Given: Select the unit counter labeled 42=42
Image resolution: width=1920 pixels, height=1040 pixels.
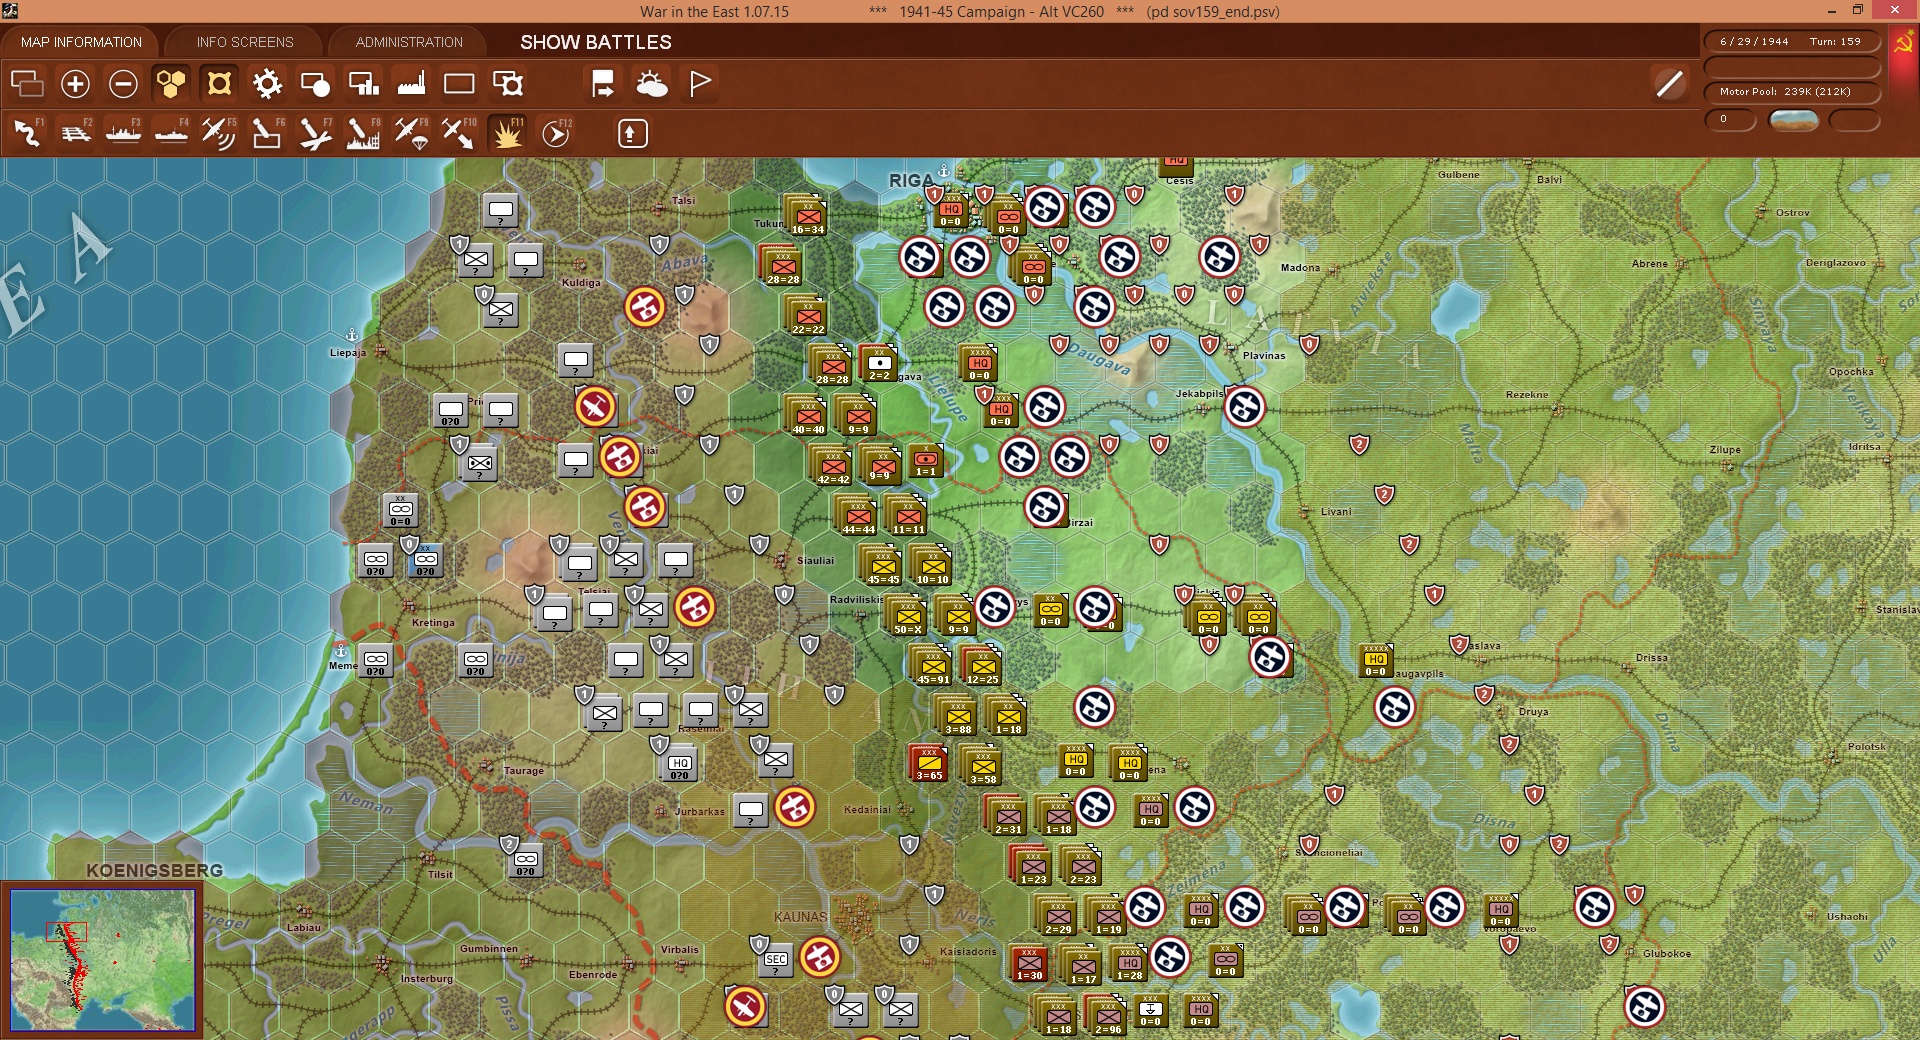Looking at the screenshot, I should (x=832, y=467).
